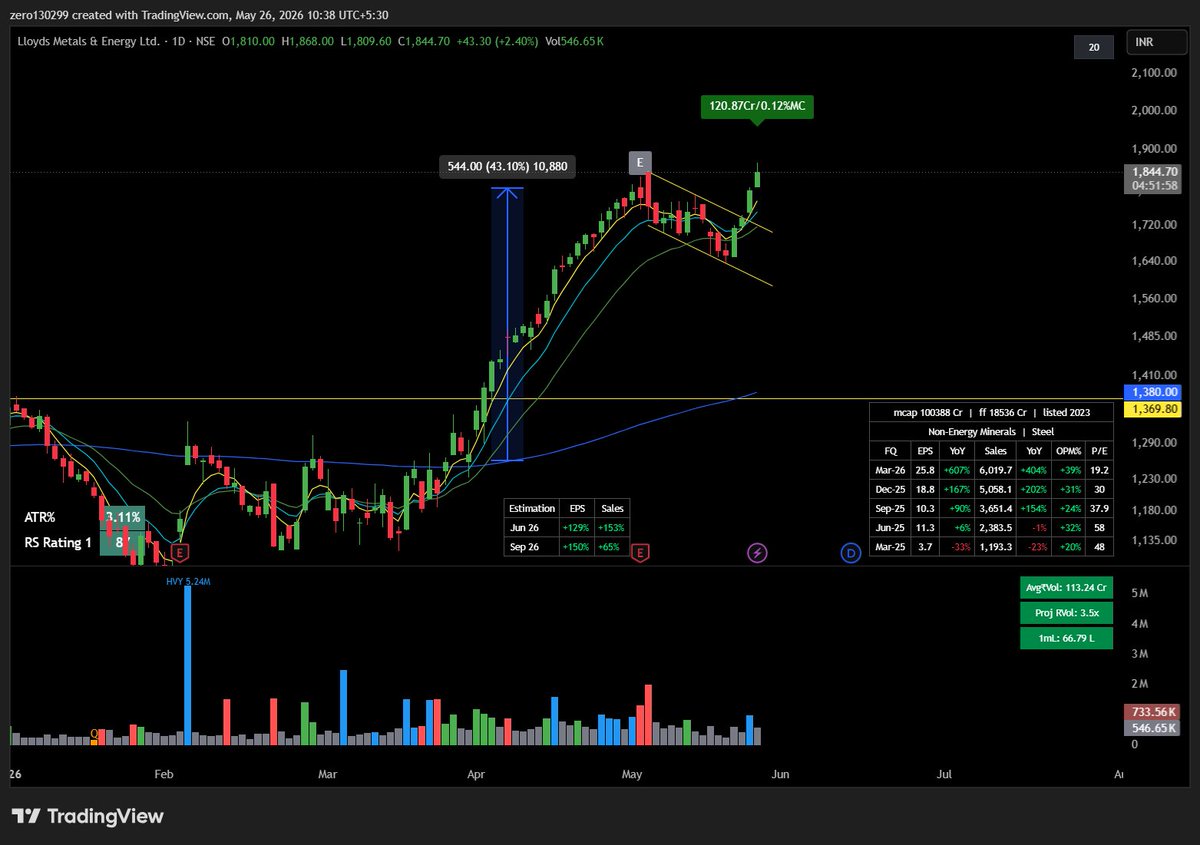This screenshot has width=1200, height=845.
Task: Click the +607% EPS growth cell
Action: tap(957, 470)
